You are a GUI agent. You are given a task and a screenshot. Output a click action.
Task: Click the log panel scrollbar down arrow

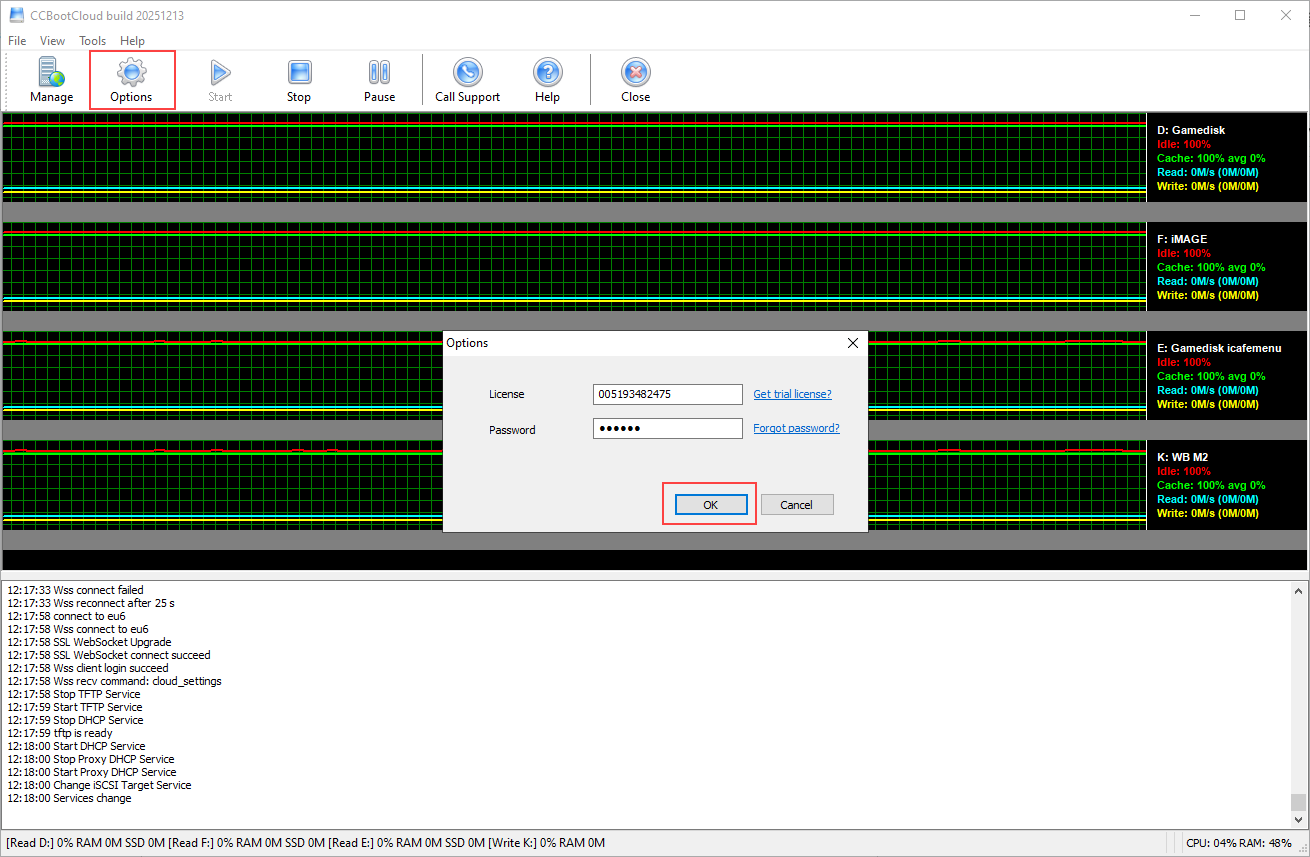1298,819
